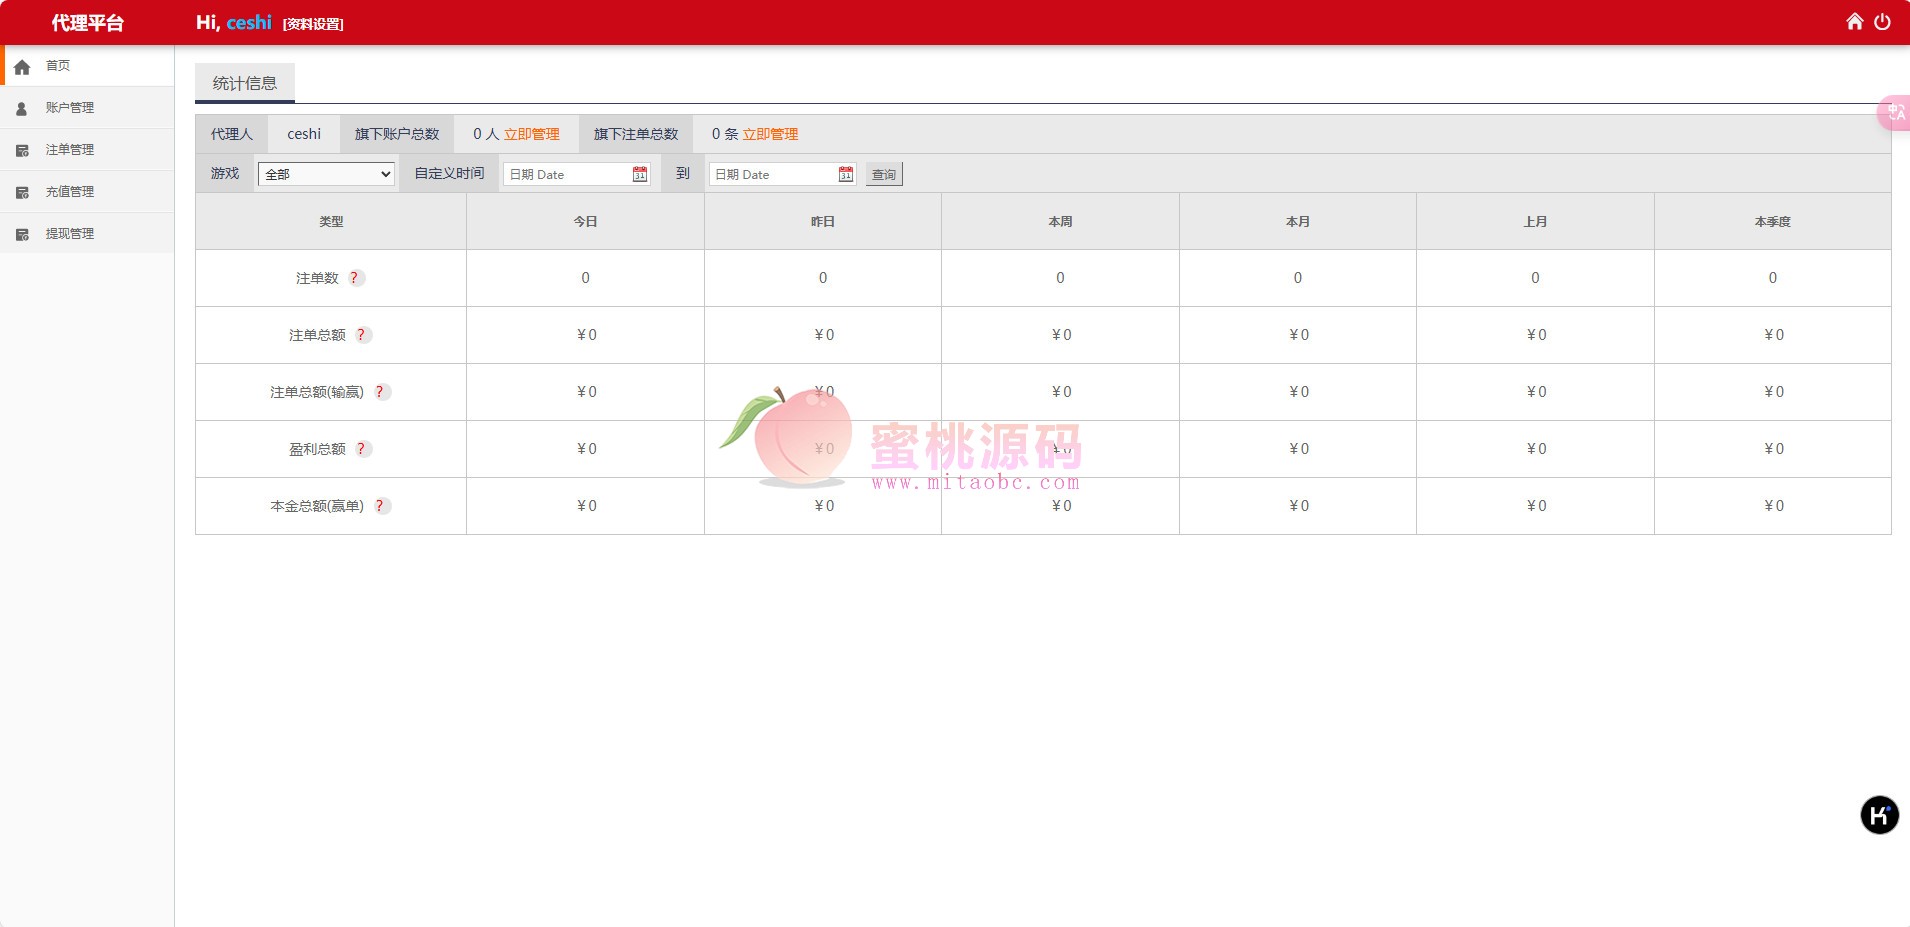Click the help icon beside 本金总额(赢单)
This screenshot has width=1910, height=927.
tap(381, 506)
